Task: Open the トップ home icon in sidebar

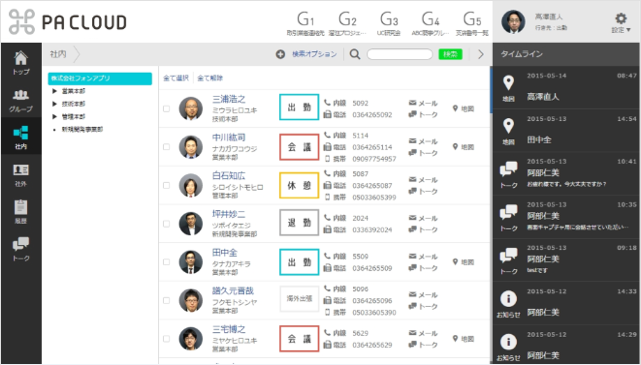Action: [21, 63]
